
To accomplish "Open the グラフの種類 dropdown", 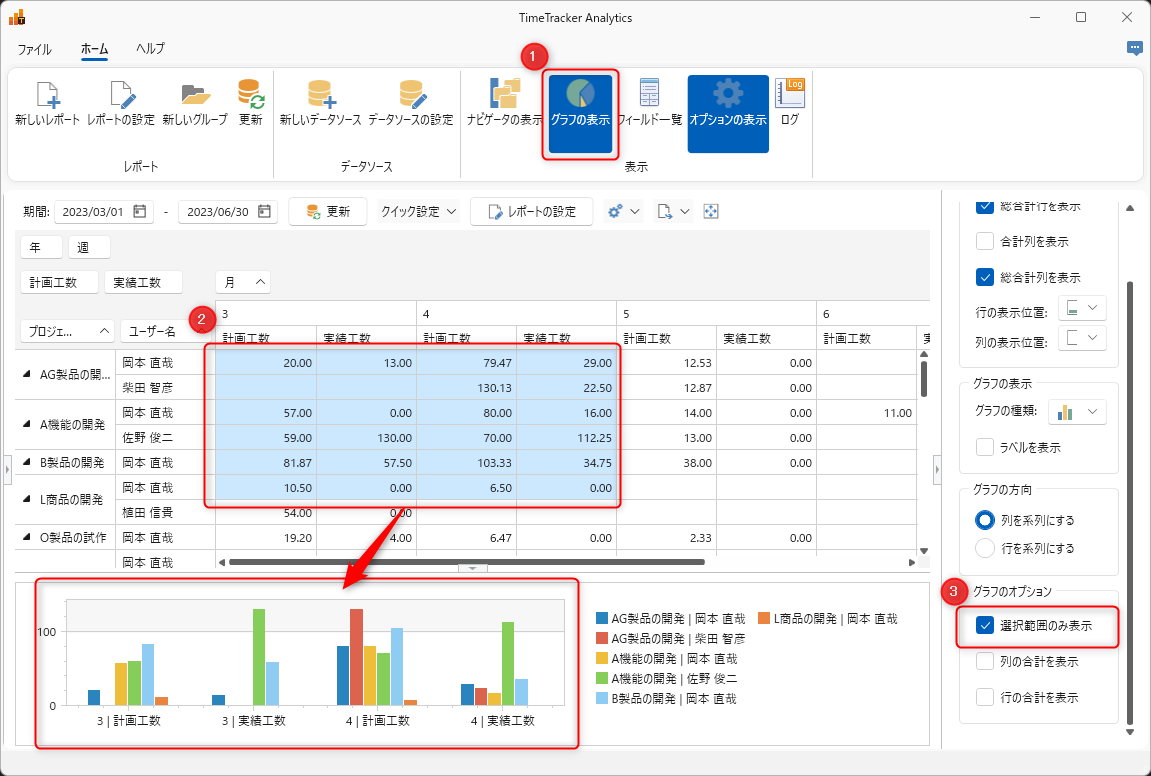I will pyautogui.click(x=1082, y=411).
